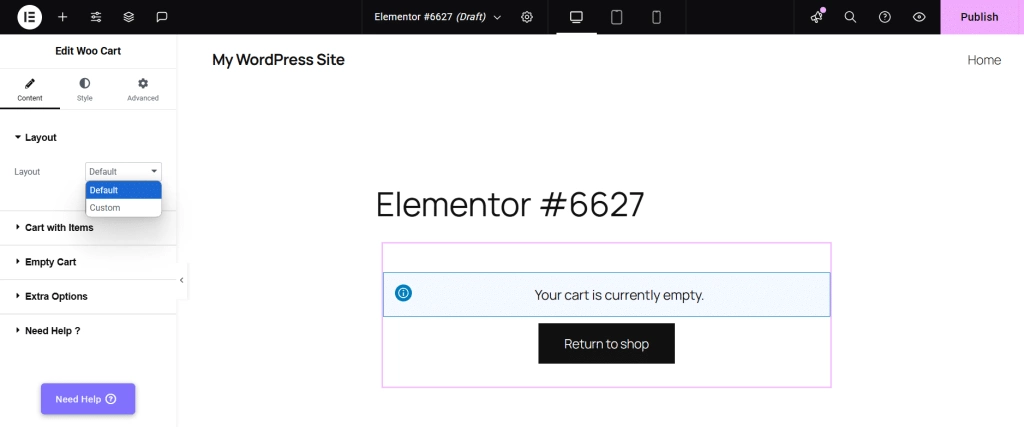
Task: Click the Elementor logo icon
Action: click(30, 17)
